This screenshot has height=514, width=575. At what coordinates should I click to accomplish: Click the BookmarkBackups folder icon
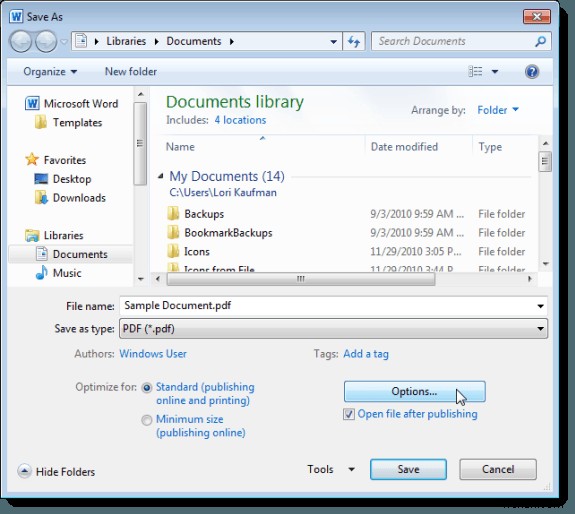coord(173,232)
